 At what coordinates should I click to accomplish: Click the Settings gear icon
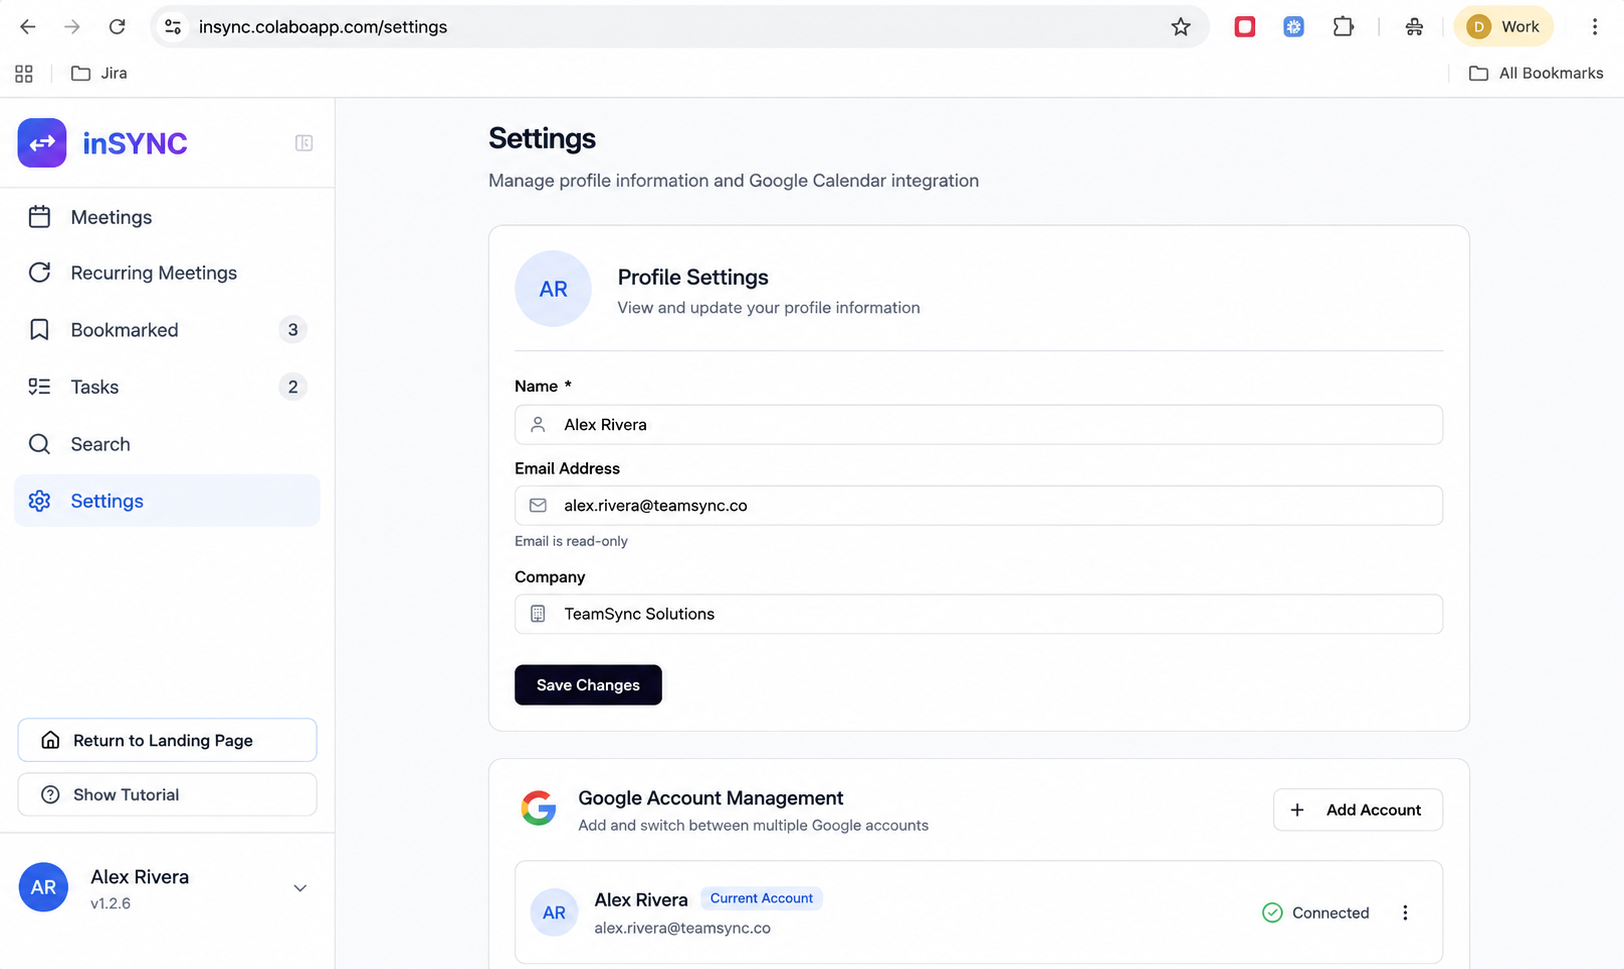point(39,501)
